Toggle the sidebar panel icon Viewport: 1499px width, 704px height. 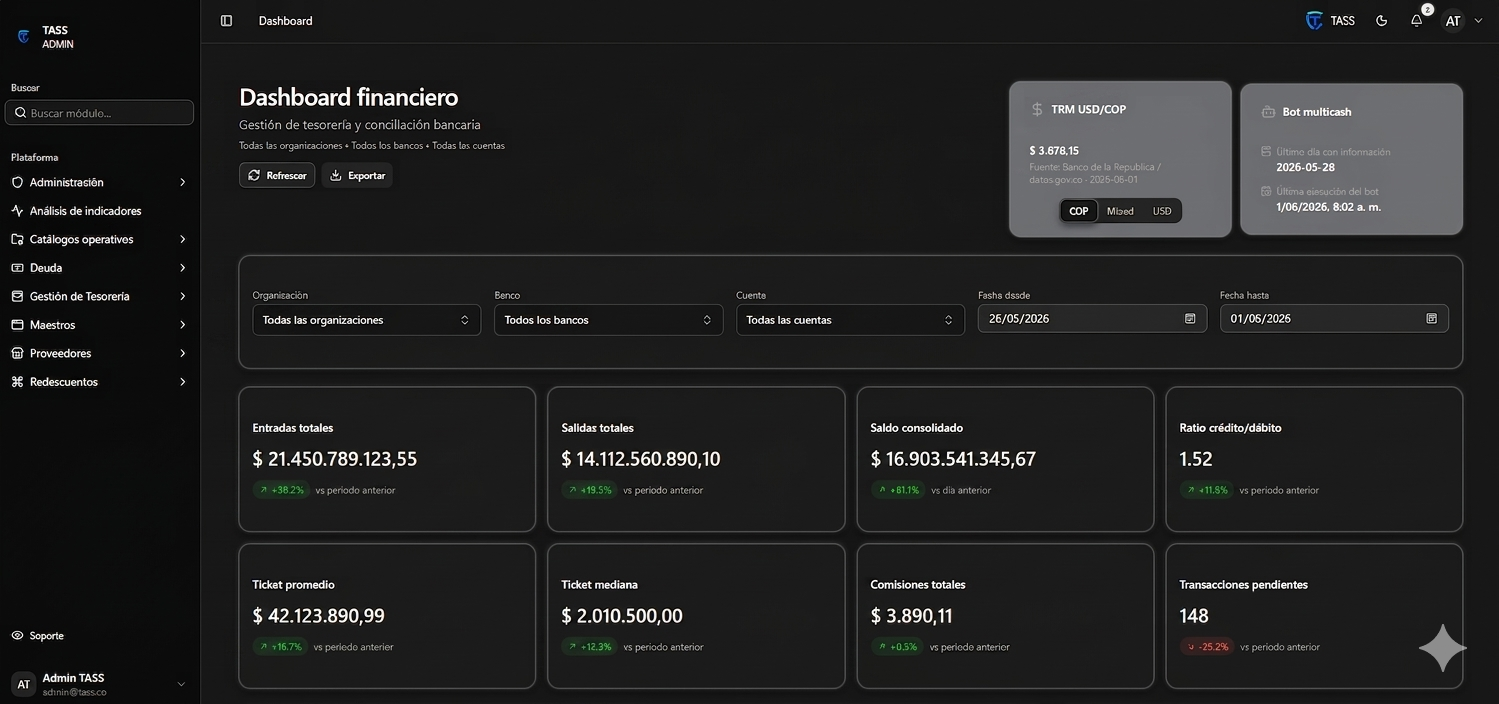pos(226,21)
